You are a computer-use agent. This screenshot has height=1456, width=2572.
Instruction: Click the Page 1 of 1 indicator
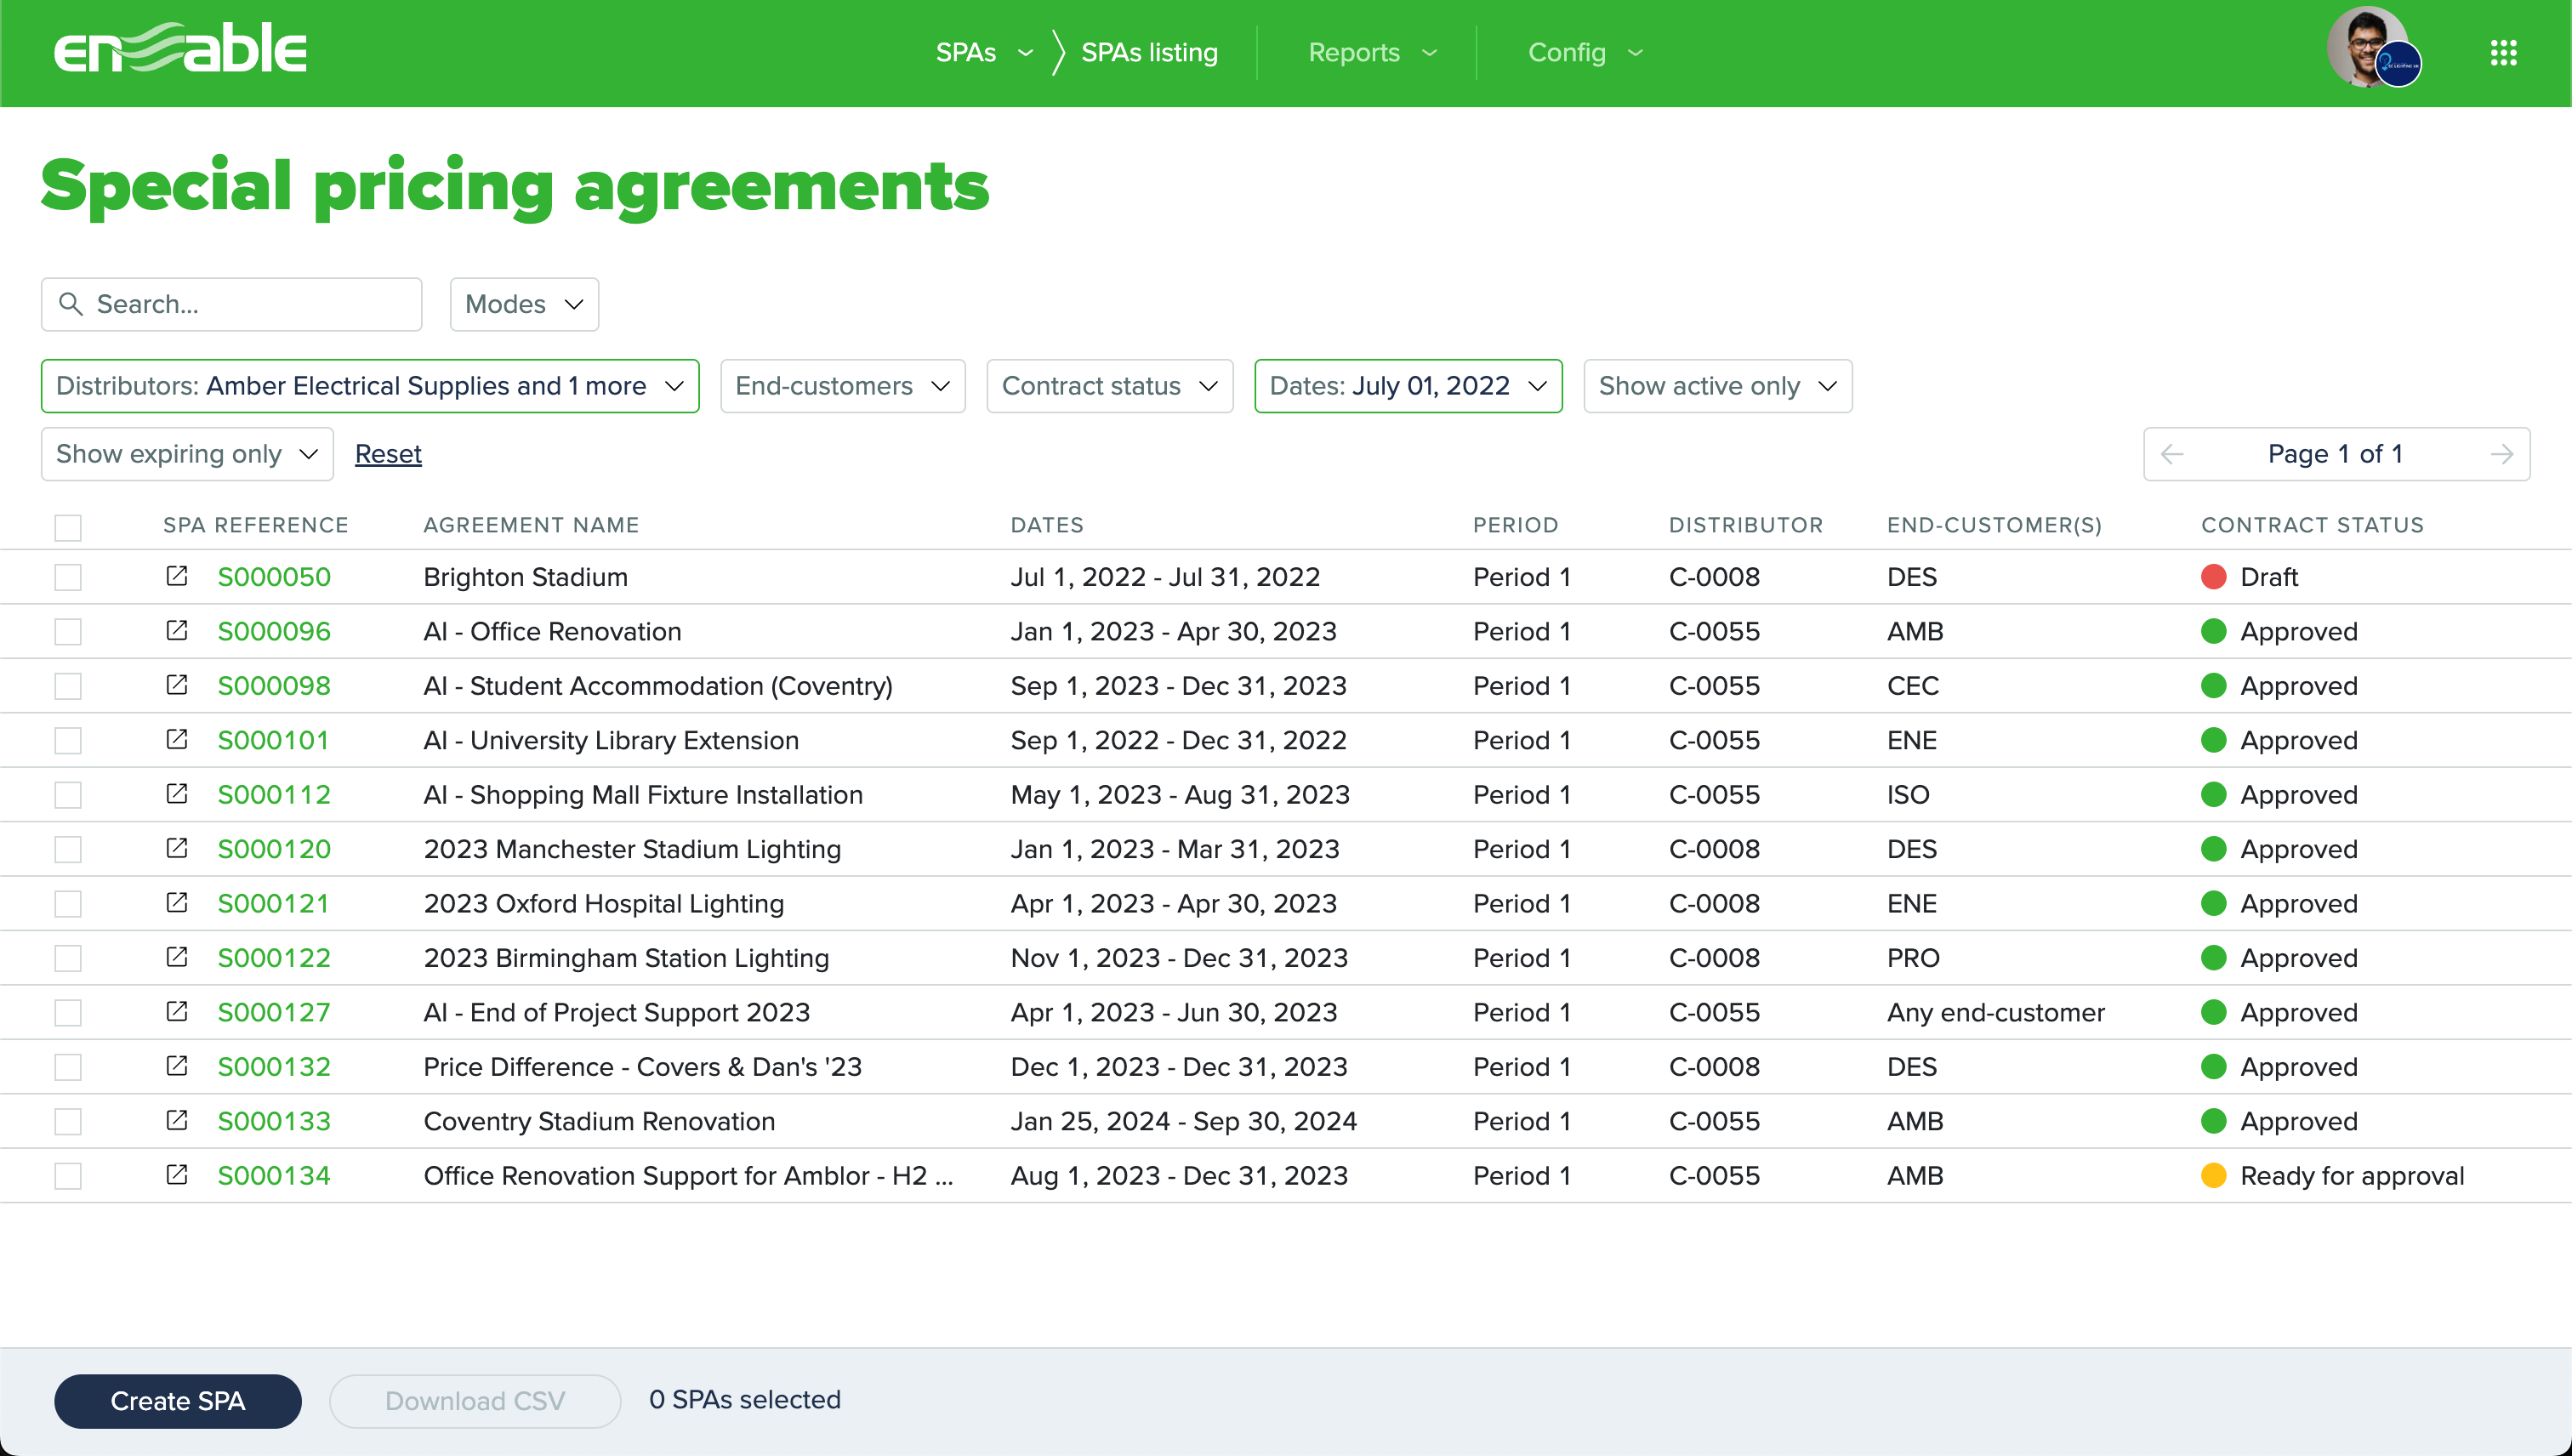click(2335, 454)
